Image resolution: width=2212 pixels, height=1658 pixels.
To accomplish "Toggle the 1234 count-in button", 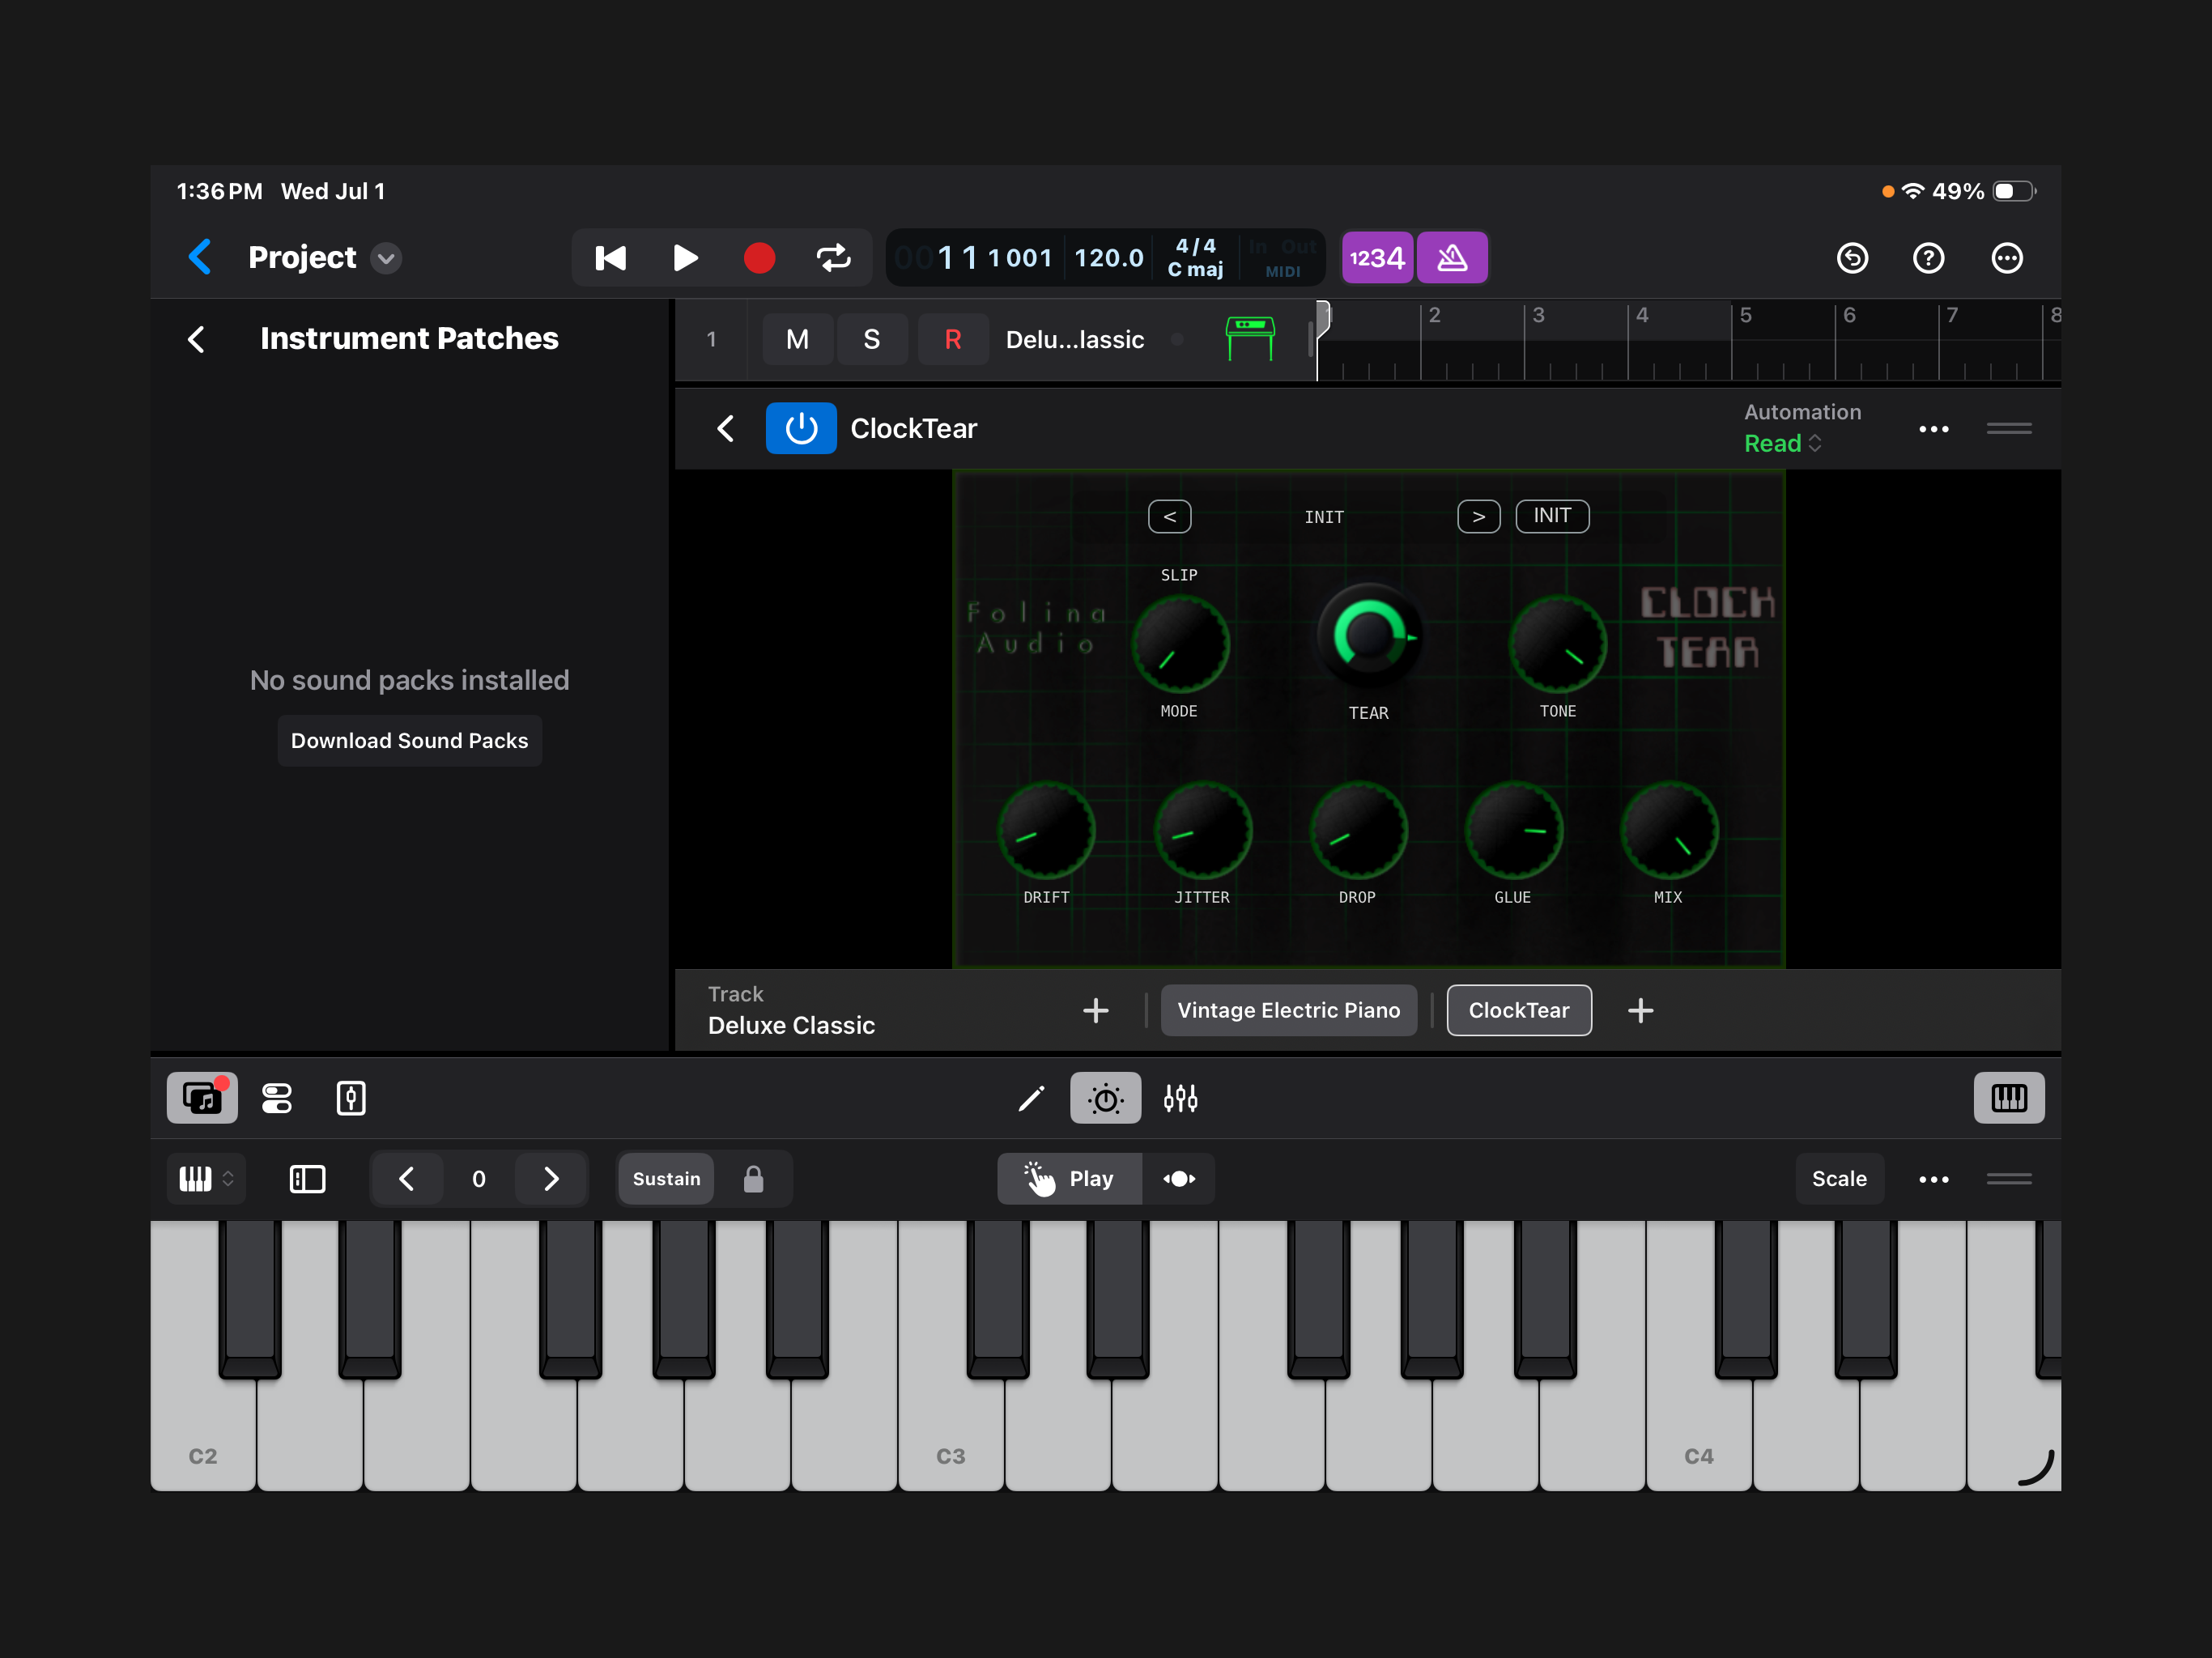I will [1377, 258].
